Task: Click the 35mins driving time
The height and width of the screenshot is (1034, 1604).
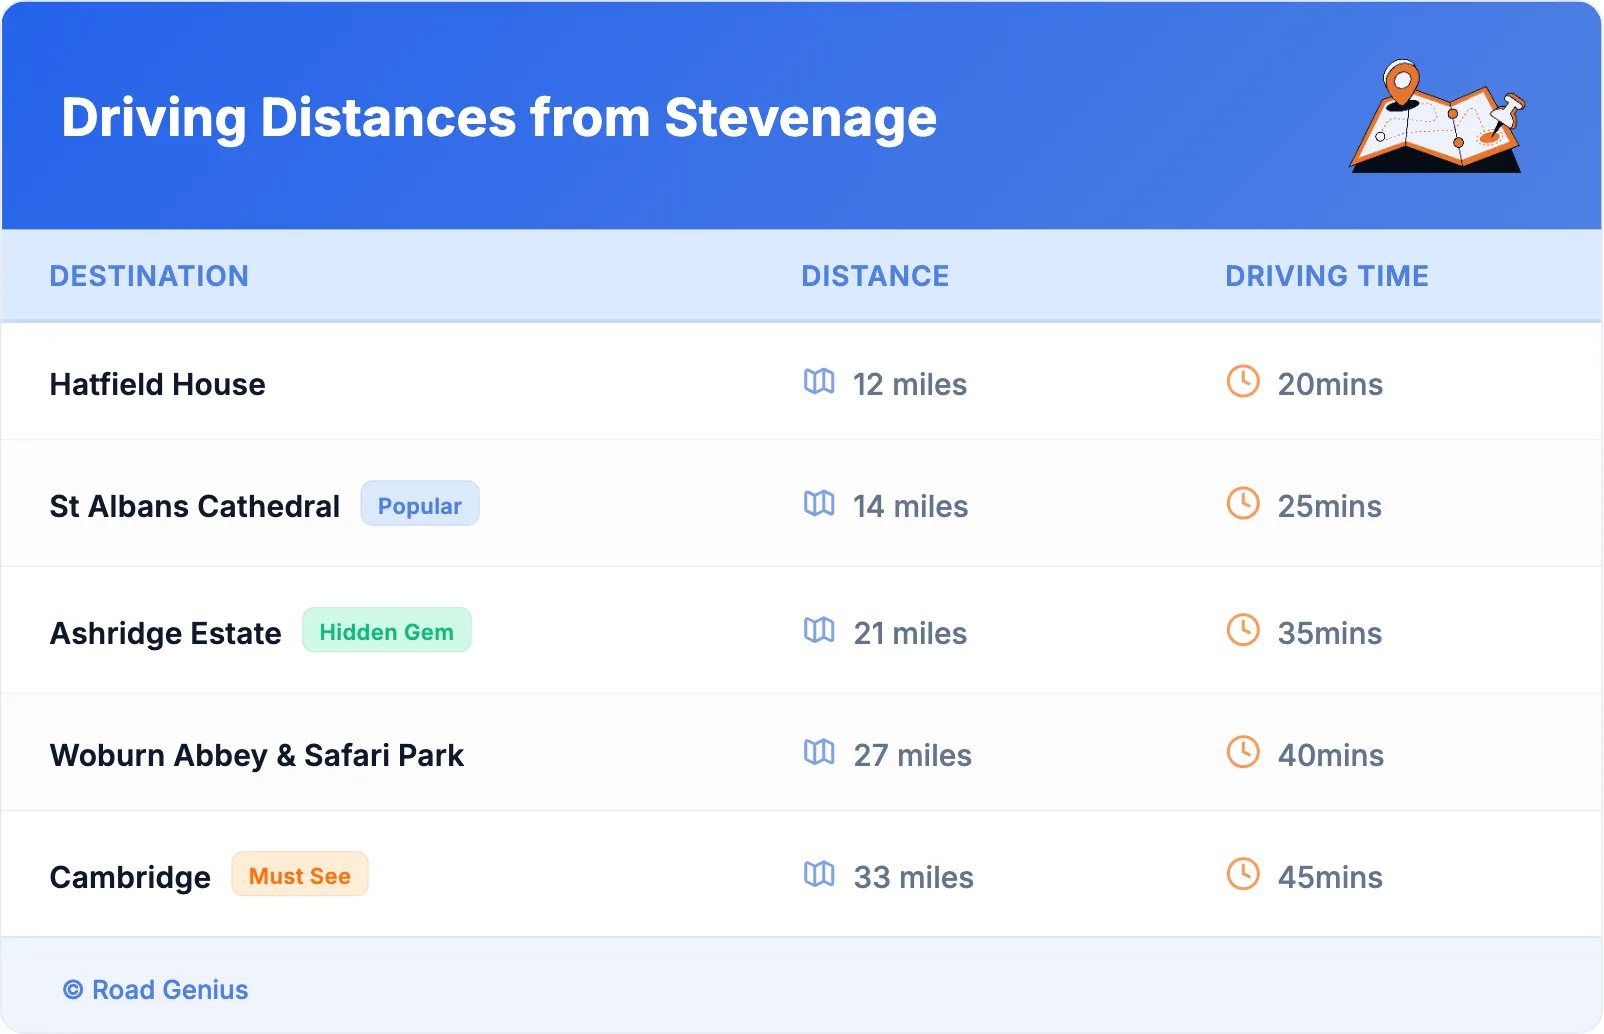Action: (1330, 633)
